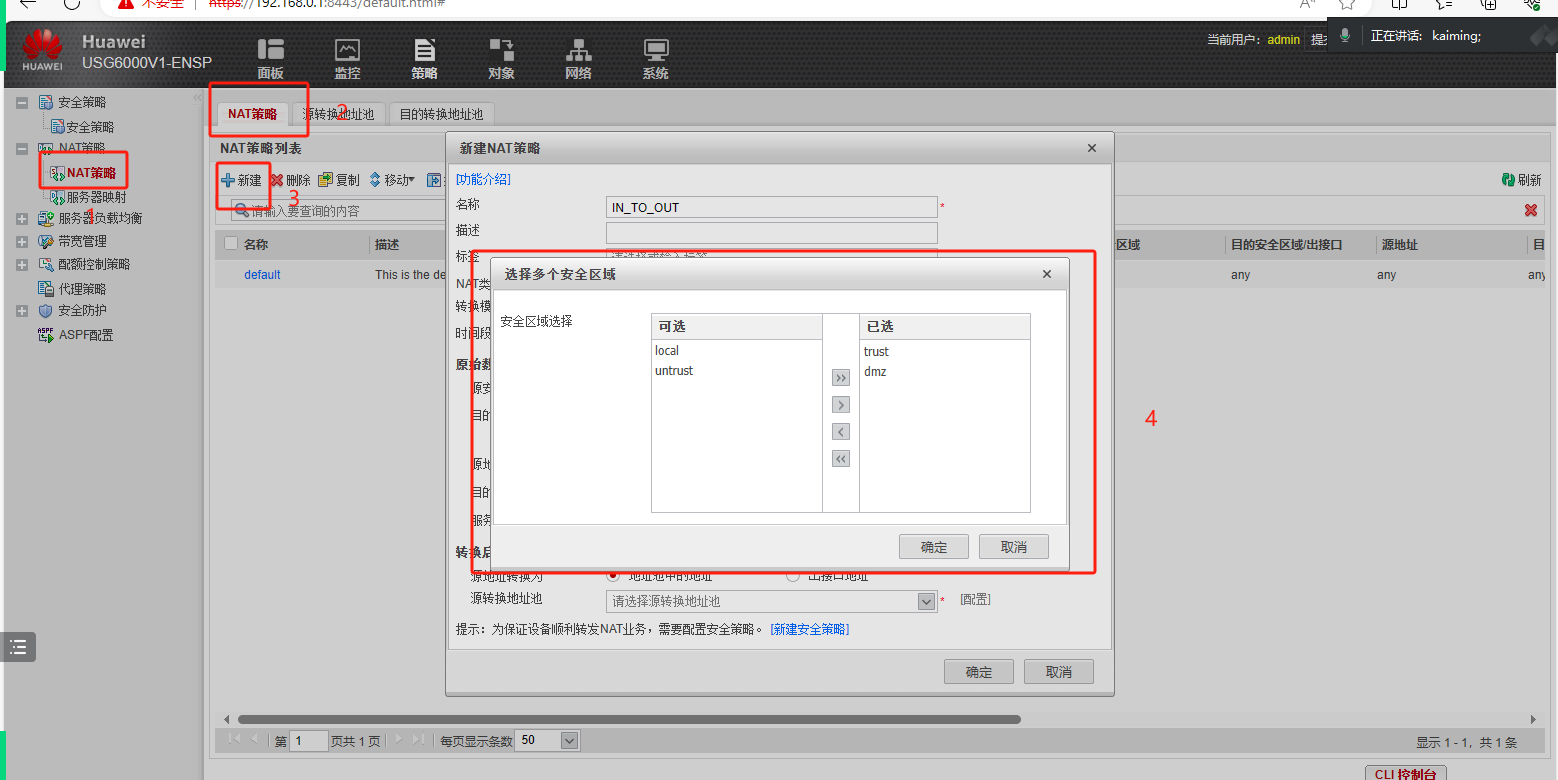Move selected zone right with > button
This screenshot has height=780, width=1558.
coord(841,405)
